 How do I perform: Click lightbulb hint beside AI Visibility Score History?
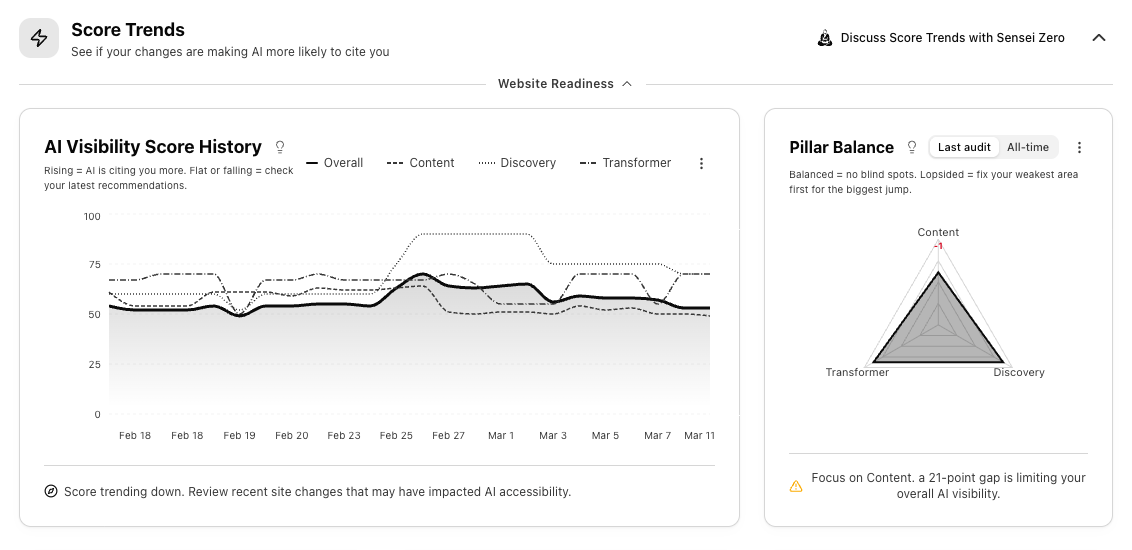pyautogui.click(x=280, y=147)
